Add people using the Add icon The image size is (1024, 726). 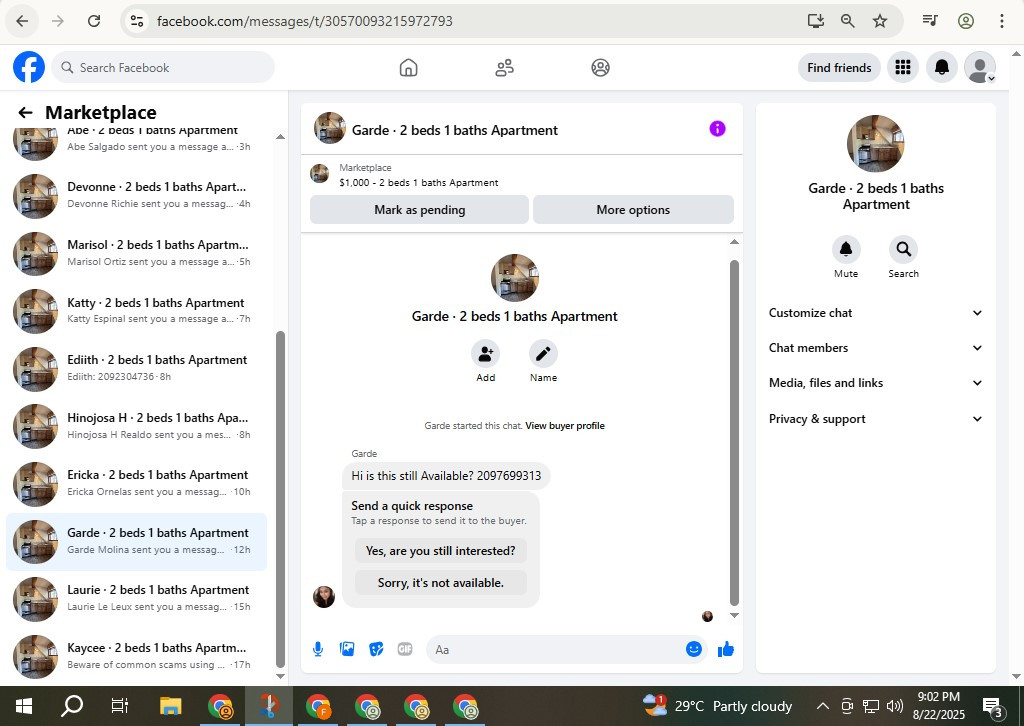coord(485,354)
